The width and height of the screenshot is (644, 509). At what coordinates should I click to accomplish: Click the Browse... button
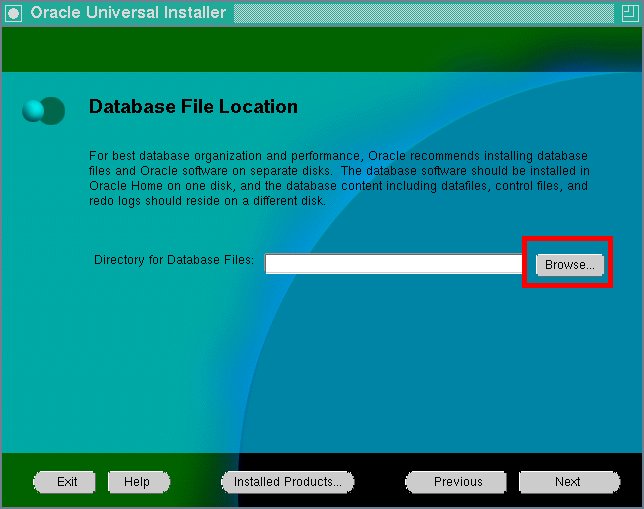pos(570,265)
